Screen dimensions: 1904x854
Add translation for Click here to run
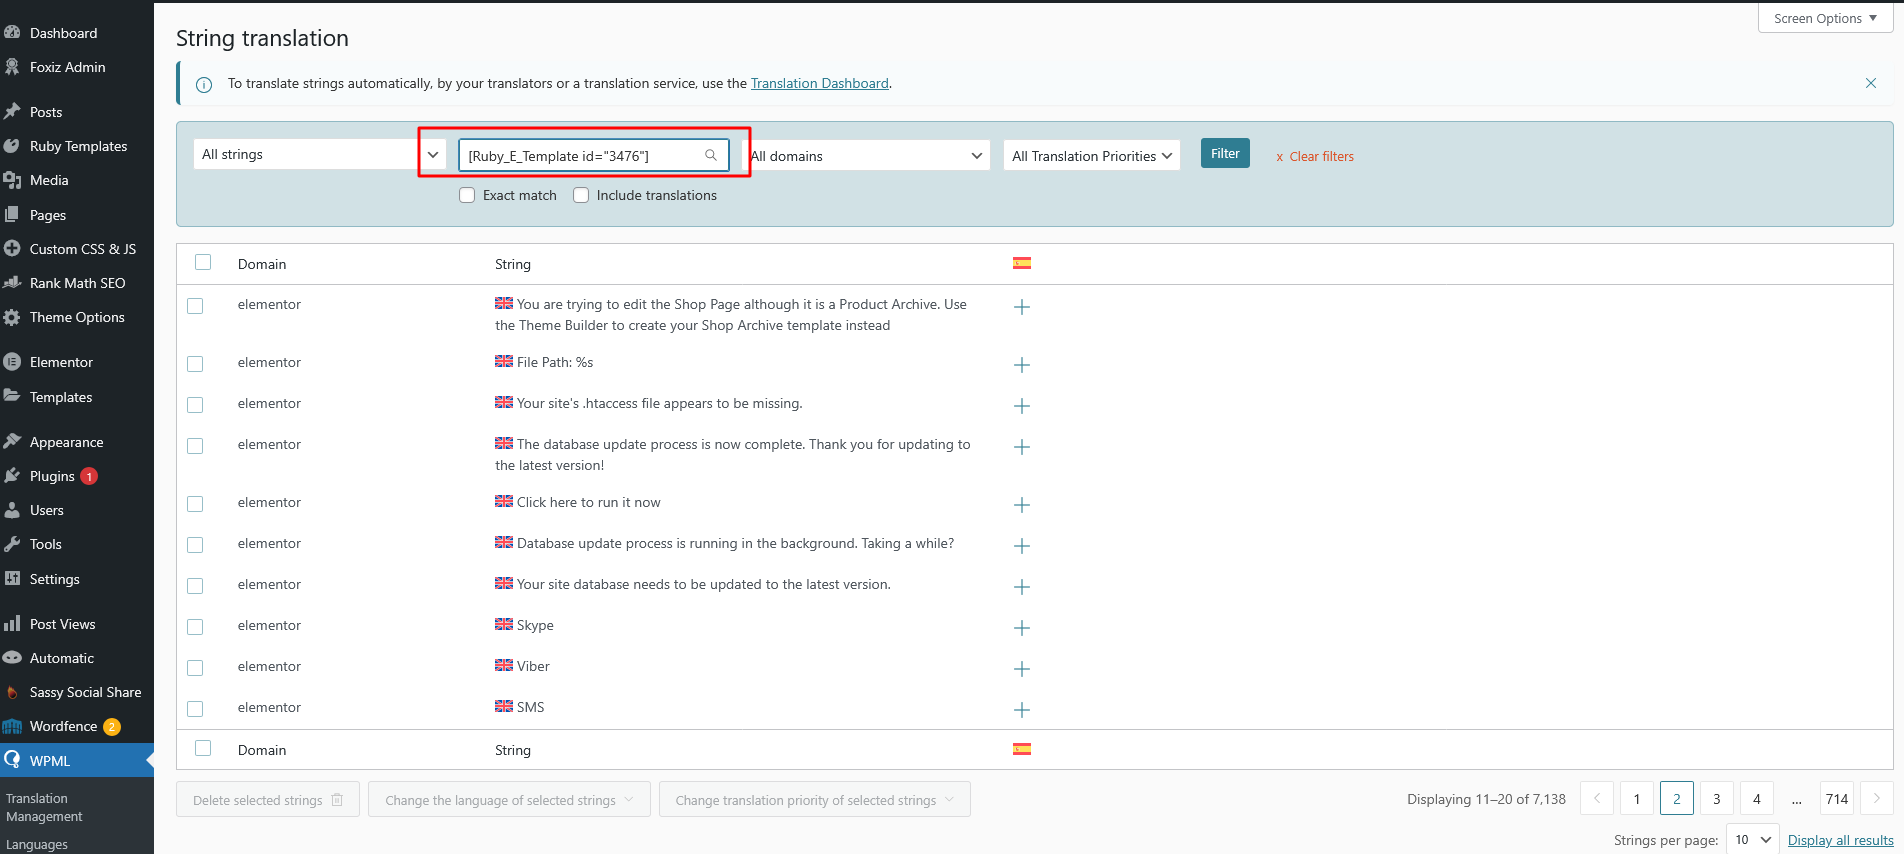point(1022,505)
